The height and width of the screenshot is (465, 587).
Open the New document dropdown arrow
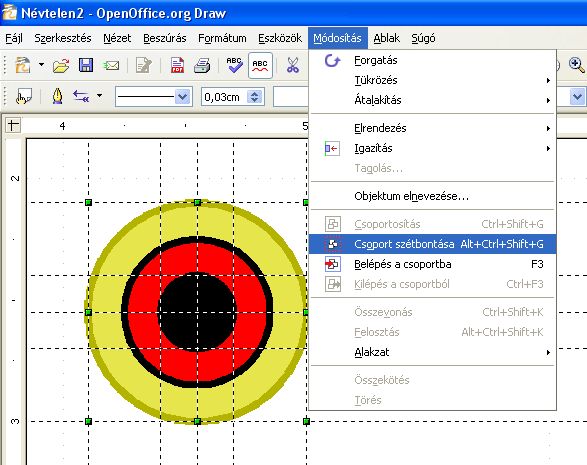41,65
